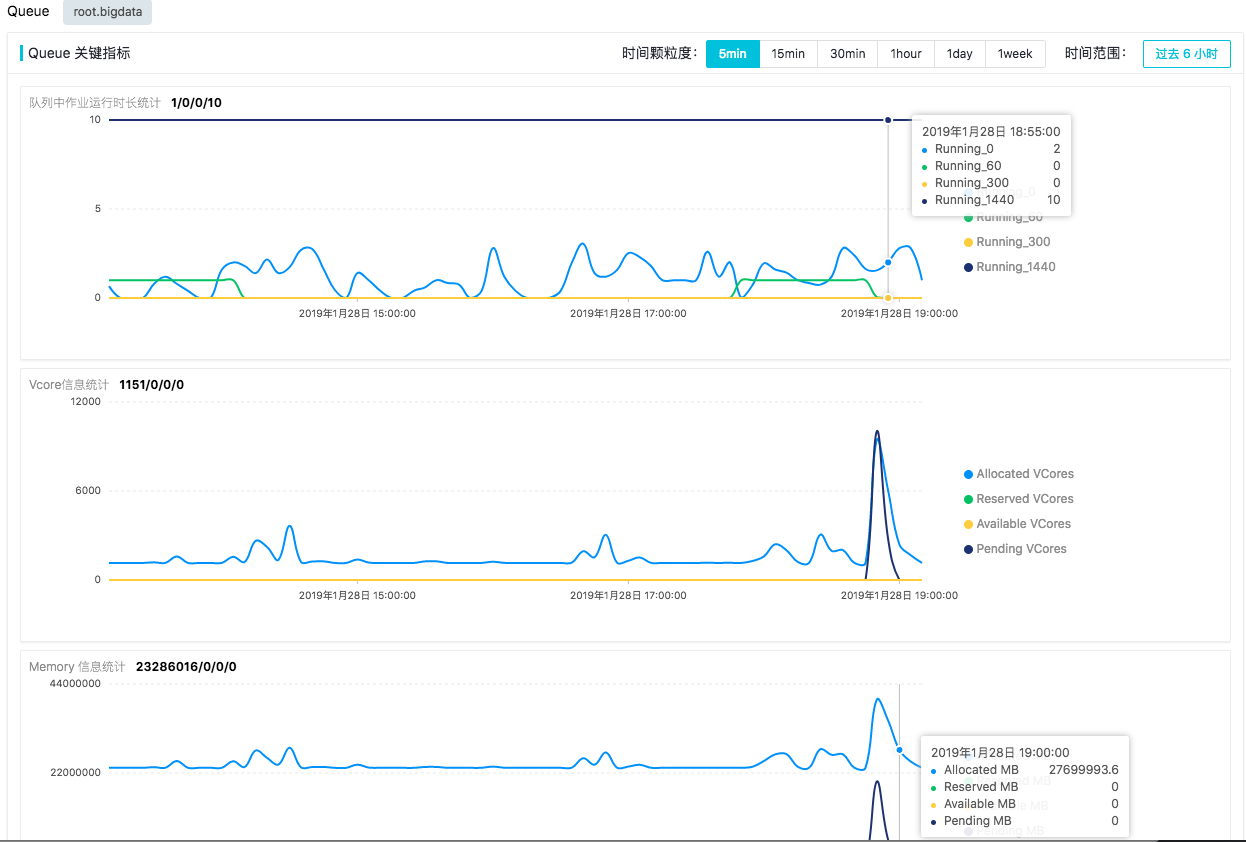This screenshot has width=1246, height=842.
Task: Click the 27699993.6 Allocated MB tooltip value
Action: 1083,770
